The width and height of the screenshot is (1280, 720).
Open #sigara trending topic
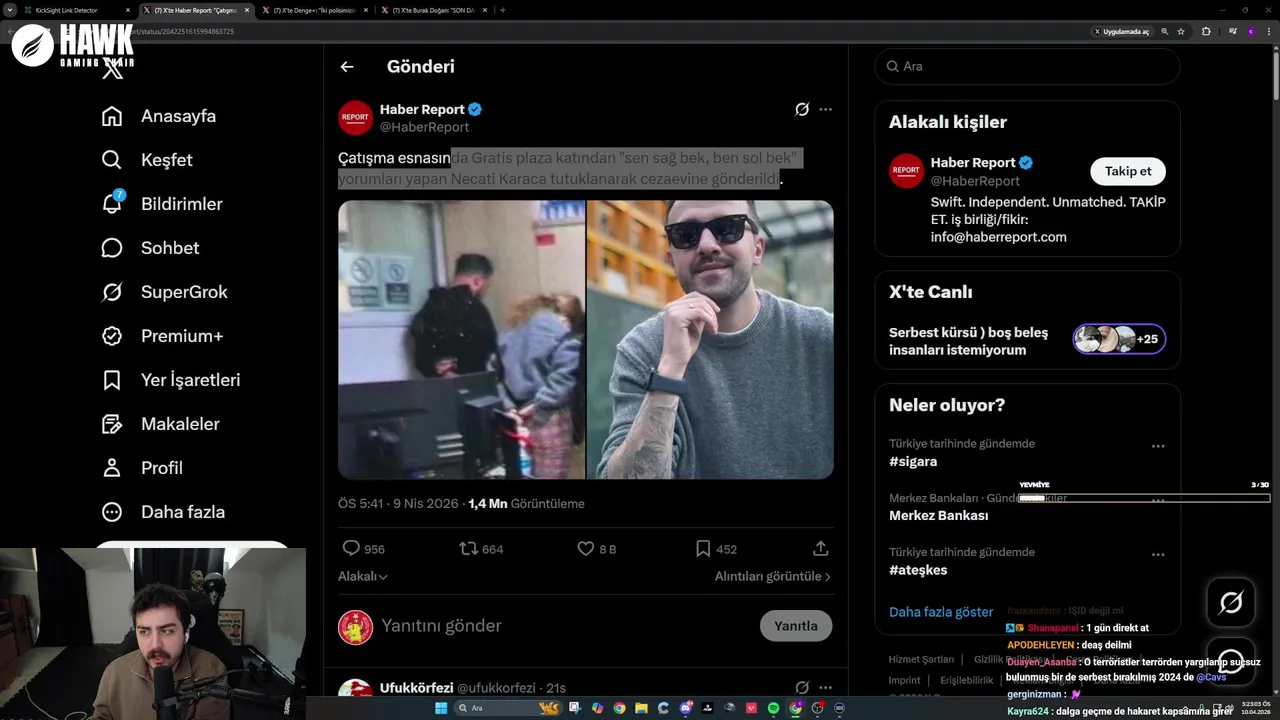click(x=913, y=462)
